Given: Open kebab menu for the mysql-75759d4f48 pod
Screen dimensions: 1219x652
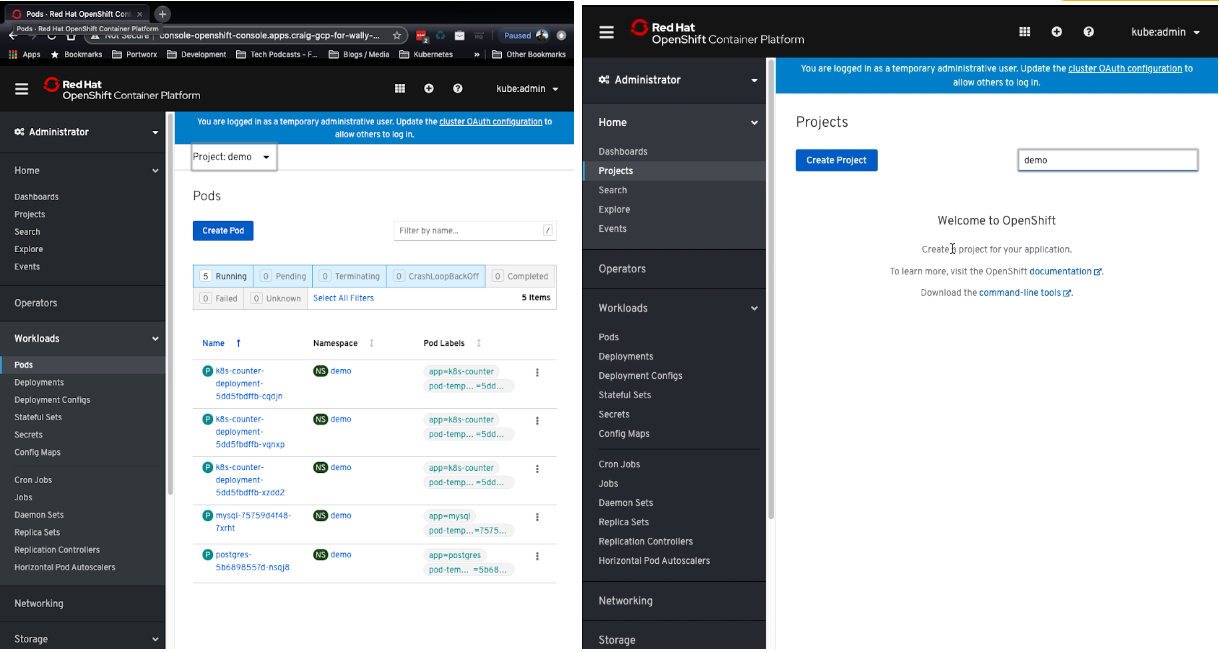Looking at the screenshot, I should [x=537, y=517].
